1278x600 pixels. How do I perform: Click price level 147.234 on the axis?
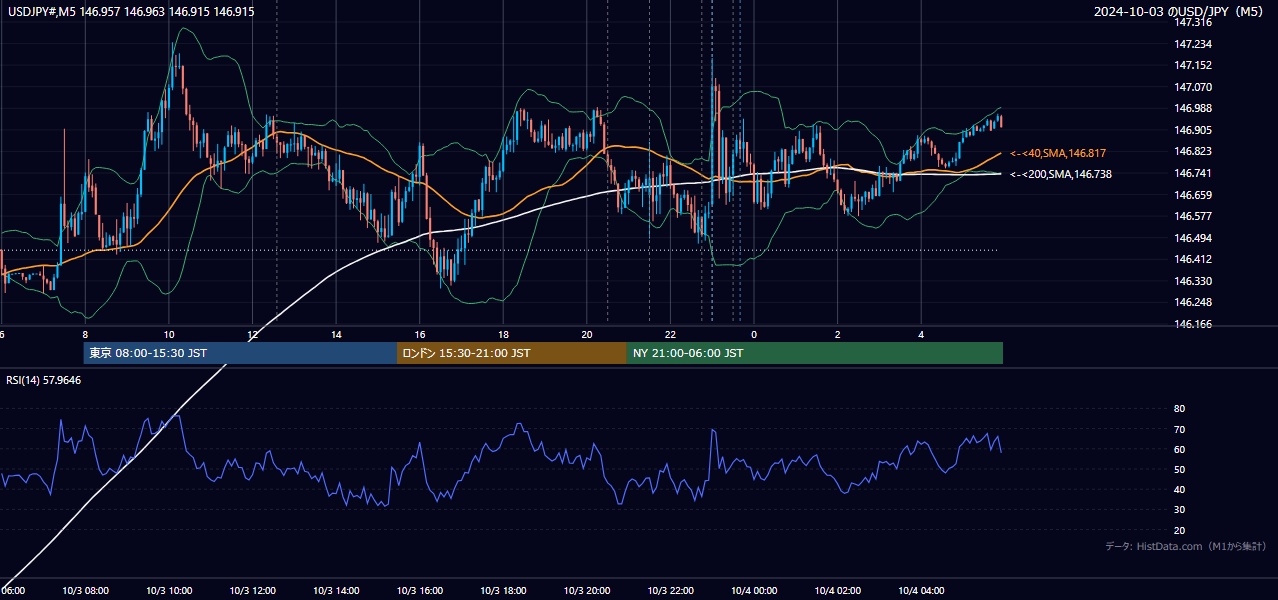click(x=1193, y=44)
